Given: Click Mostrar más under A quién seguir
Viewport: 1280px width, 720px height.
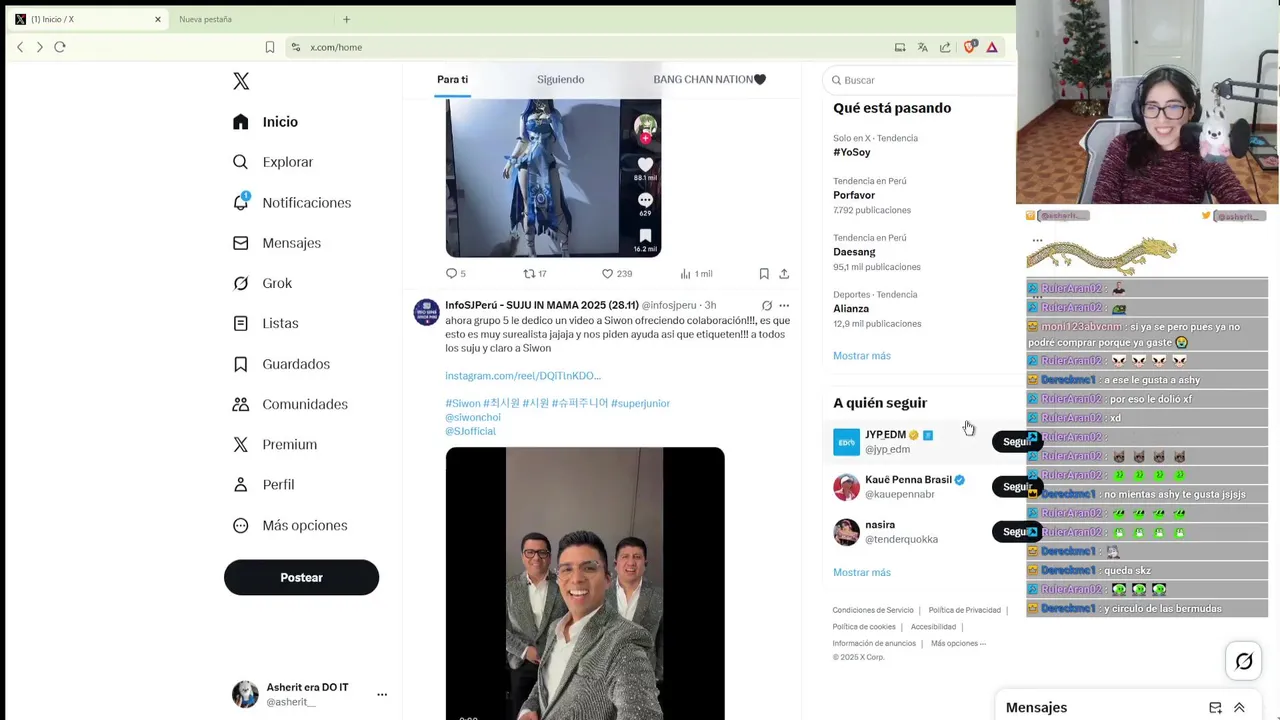Looking at the screenshot, I should [861, 572].
